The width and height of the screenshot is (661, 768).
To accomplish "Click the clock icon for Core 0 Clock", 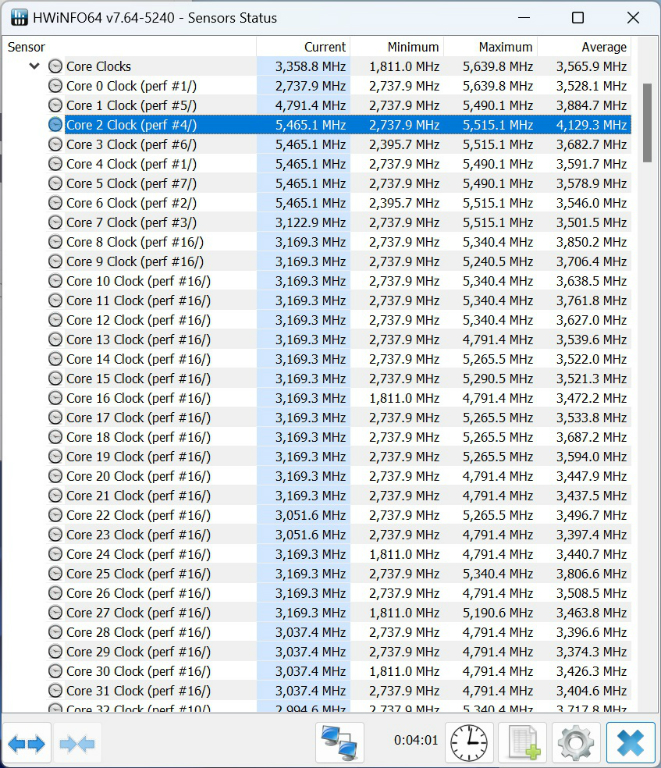I will tap(55, 86).
